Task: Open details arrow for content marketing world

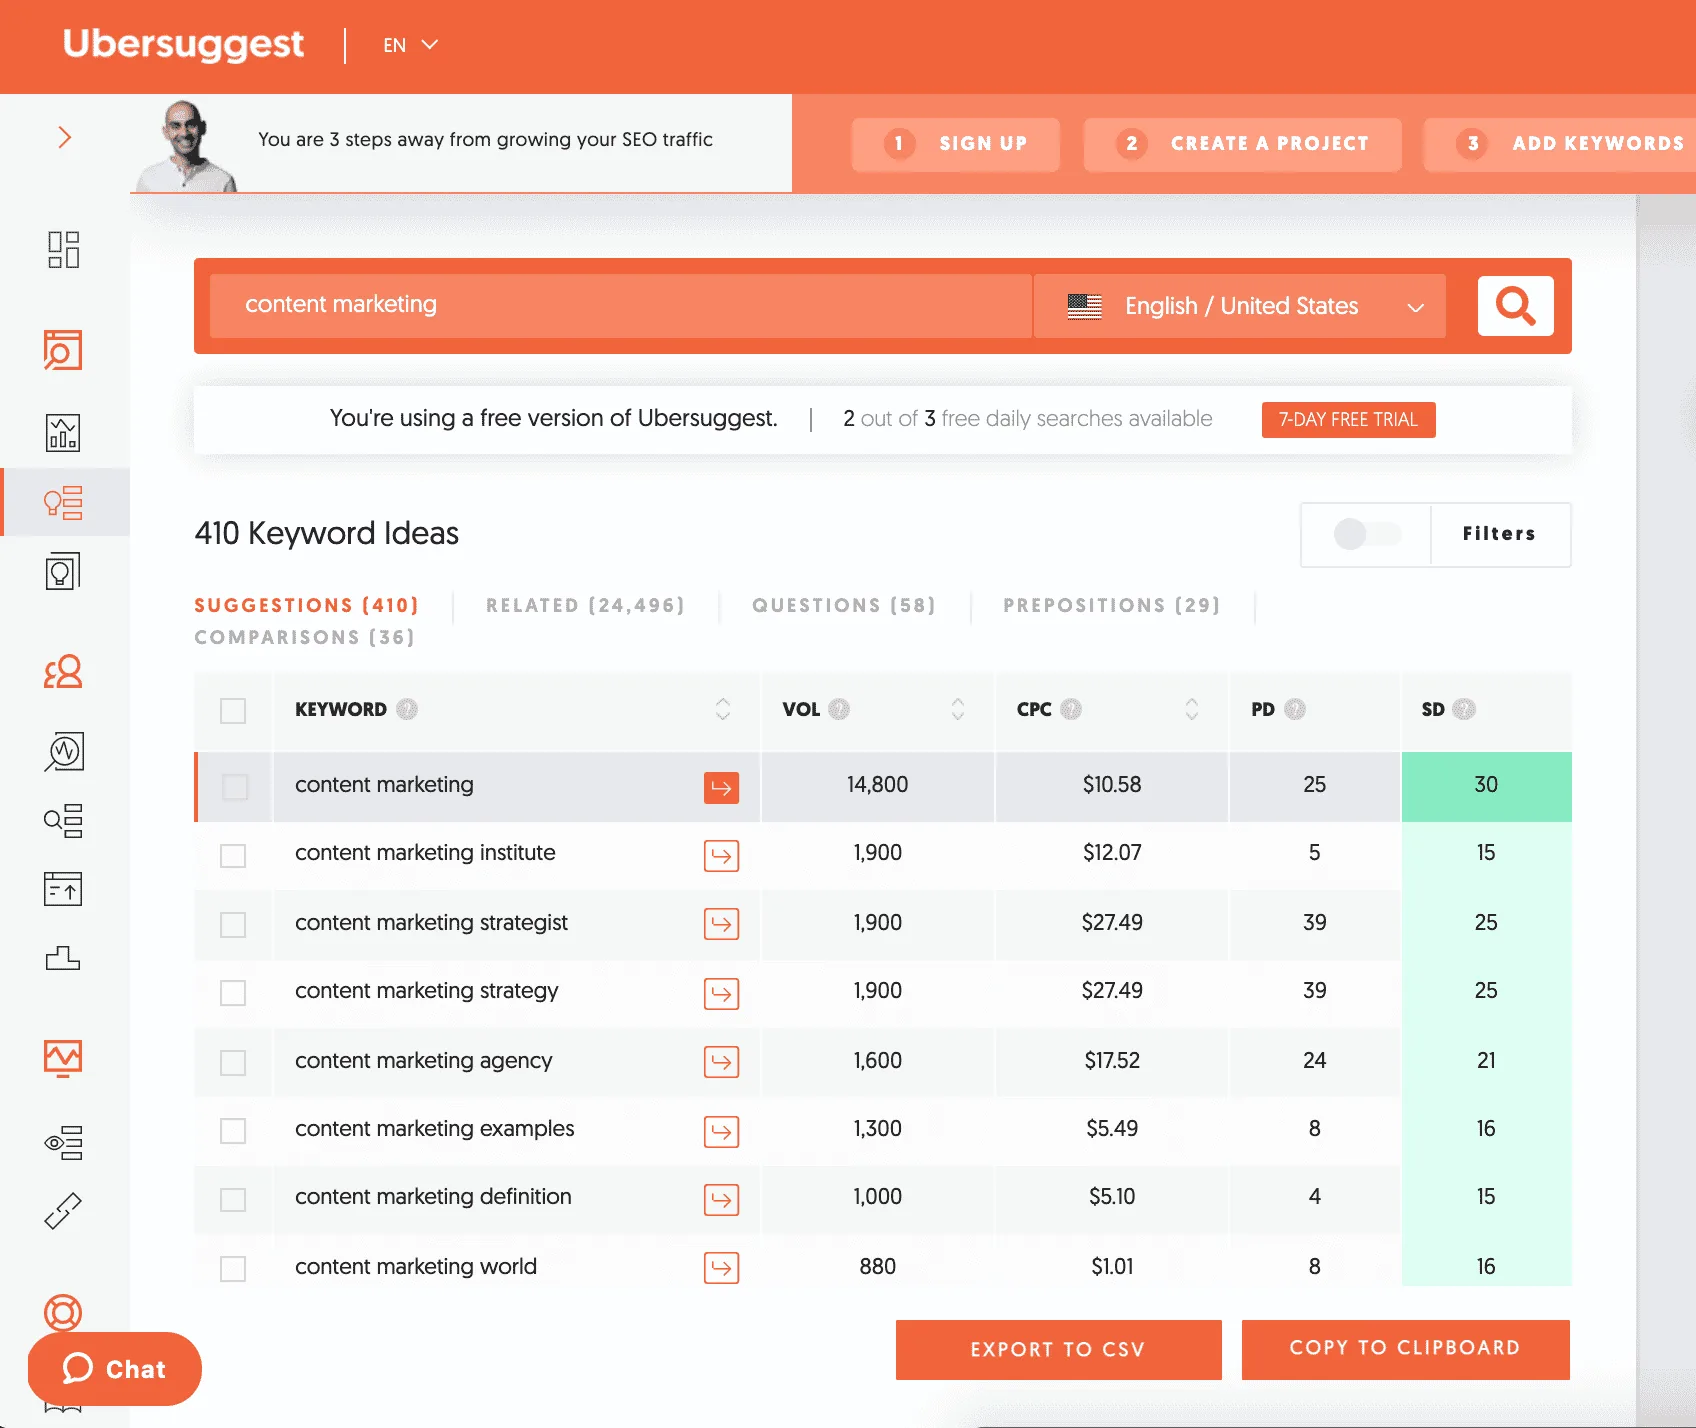Action: pyautogui.click(x=721, y=1268)
